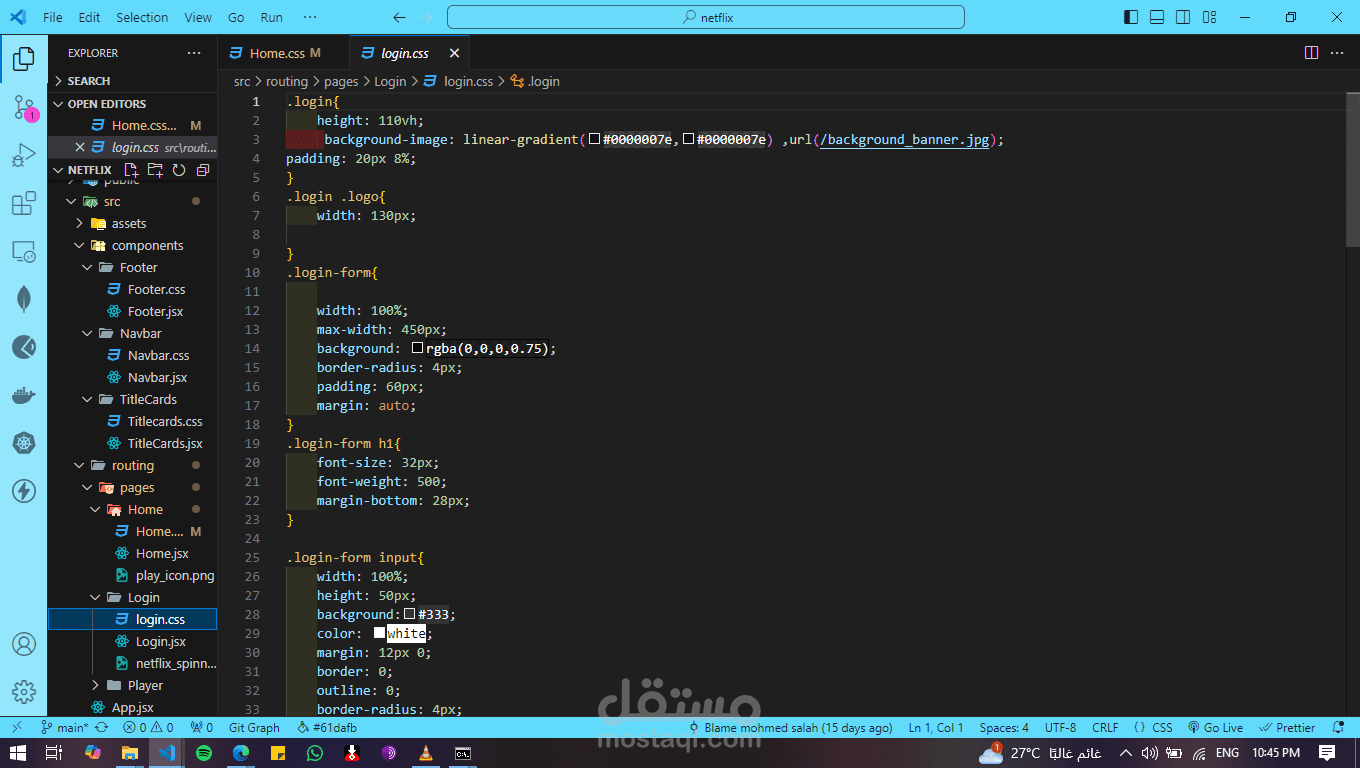Click Prettier status bar item
This screenshot has width=1360, height=768.
coord(1288,727)
